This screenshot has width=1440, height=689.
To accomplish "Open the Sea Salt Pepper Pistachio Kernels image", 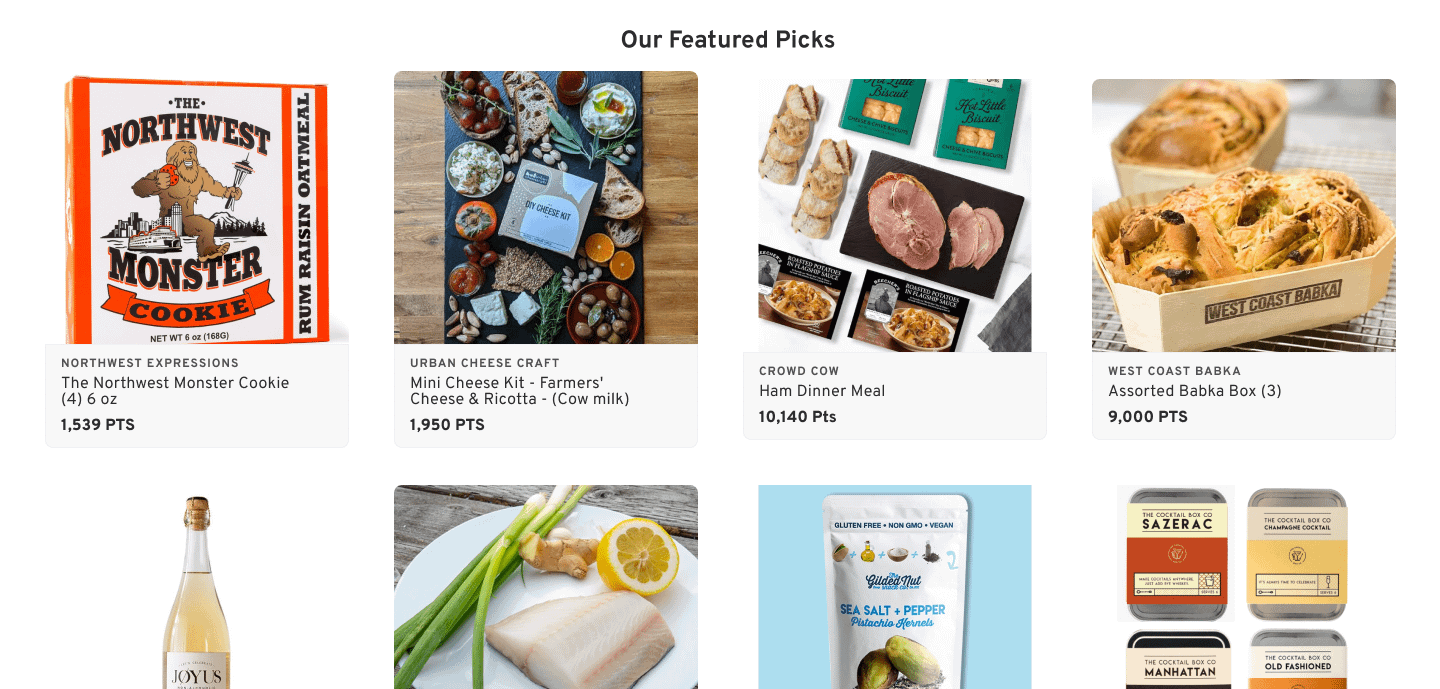I will [x=895, y=588].
